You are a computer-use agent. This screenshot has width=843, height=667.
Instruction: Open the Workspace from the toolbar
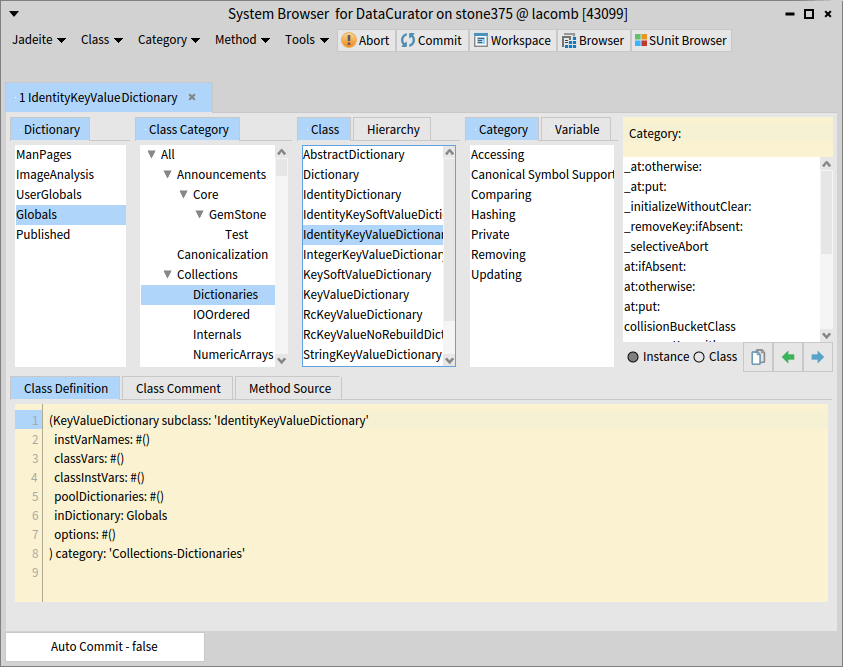512,40
